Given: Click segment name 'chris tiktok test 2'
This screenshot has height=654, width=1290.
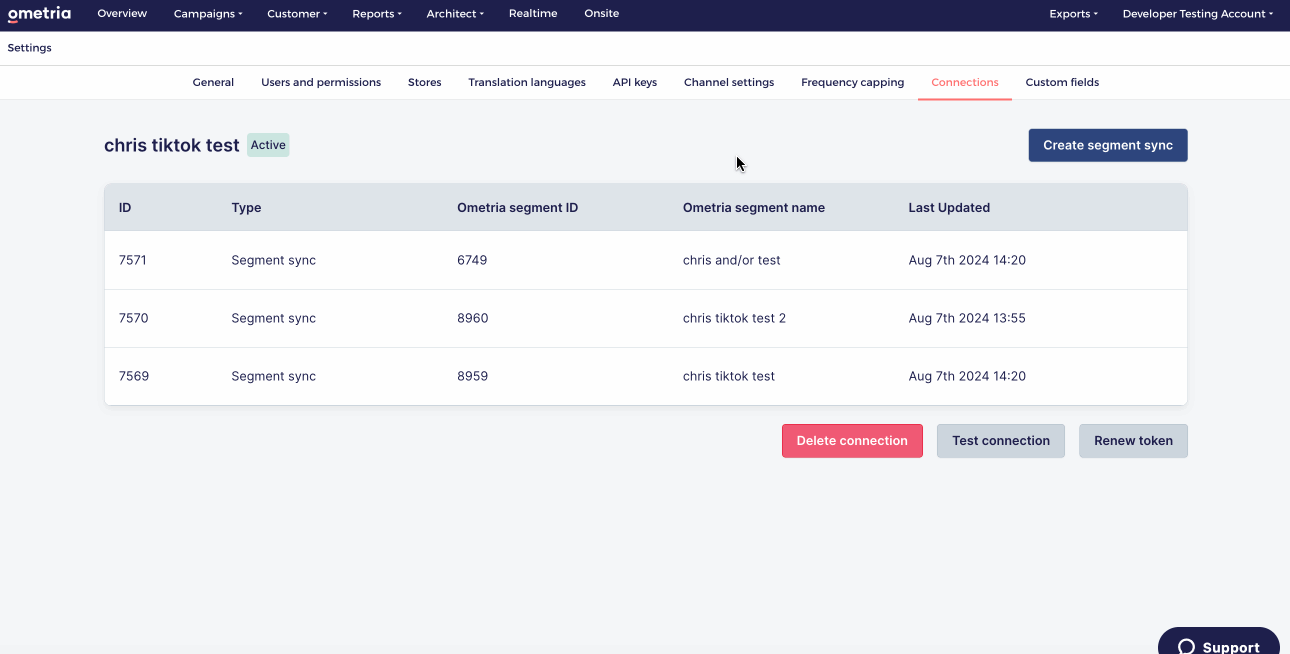Looking at the screenshot, I should (x=734, y=318).
